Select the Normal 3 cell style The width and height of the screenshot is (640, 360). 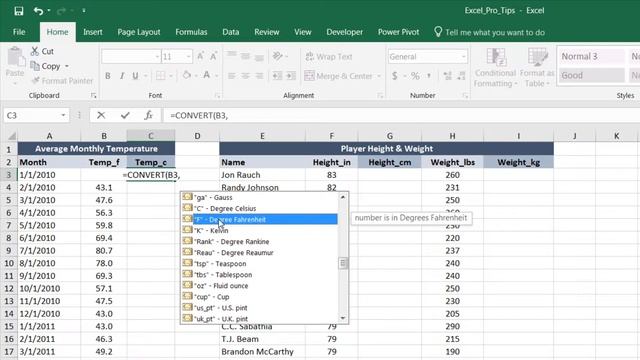coord(591,56)
